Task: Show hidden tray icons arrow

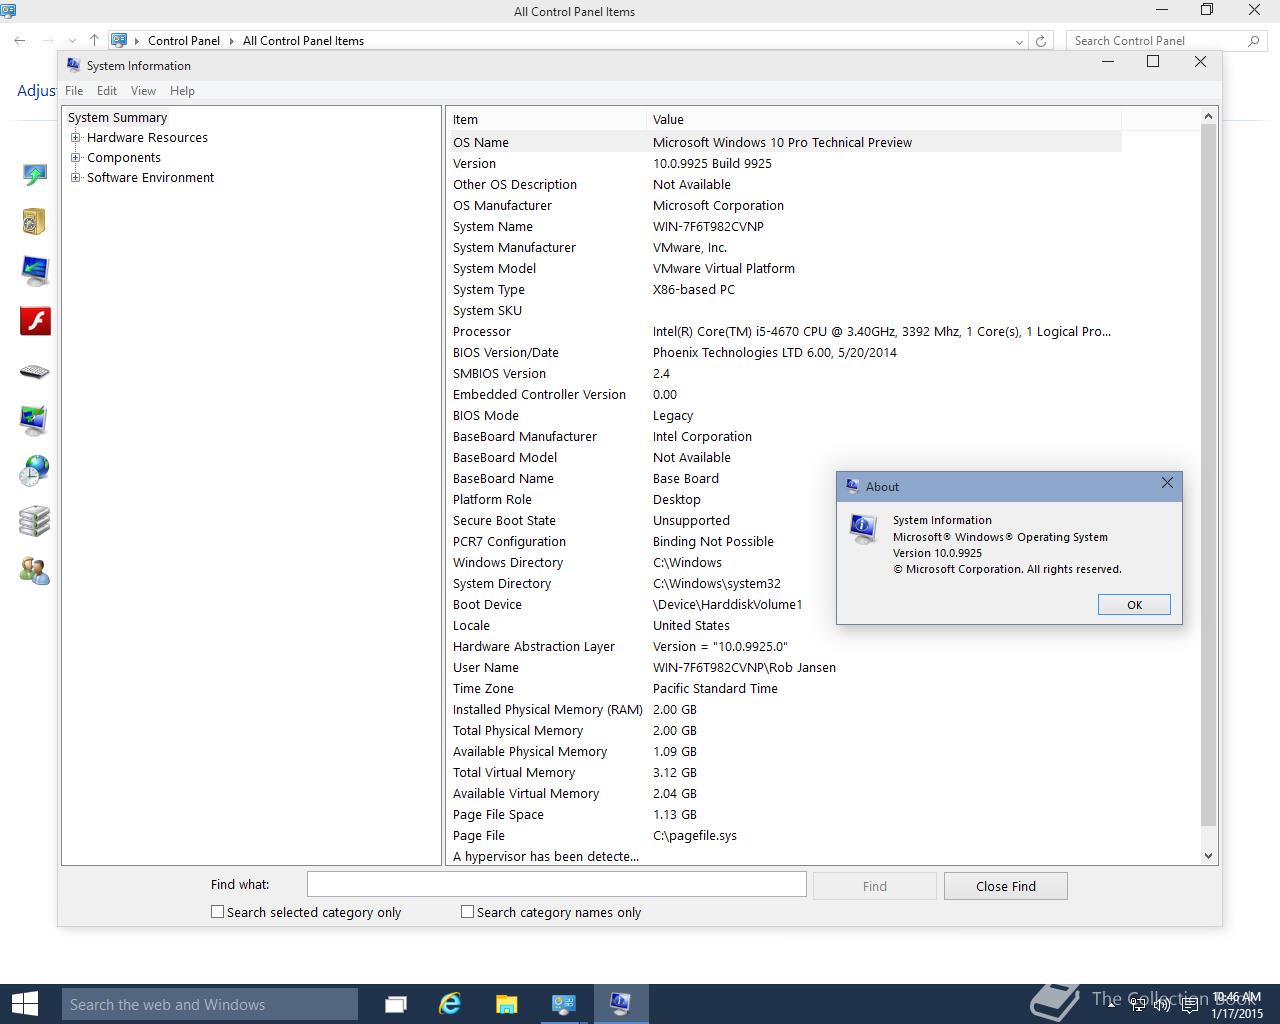Action: tap(1112, 1004)
